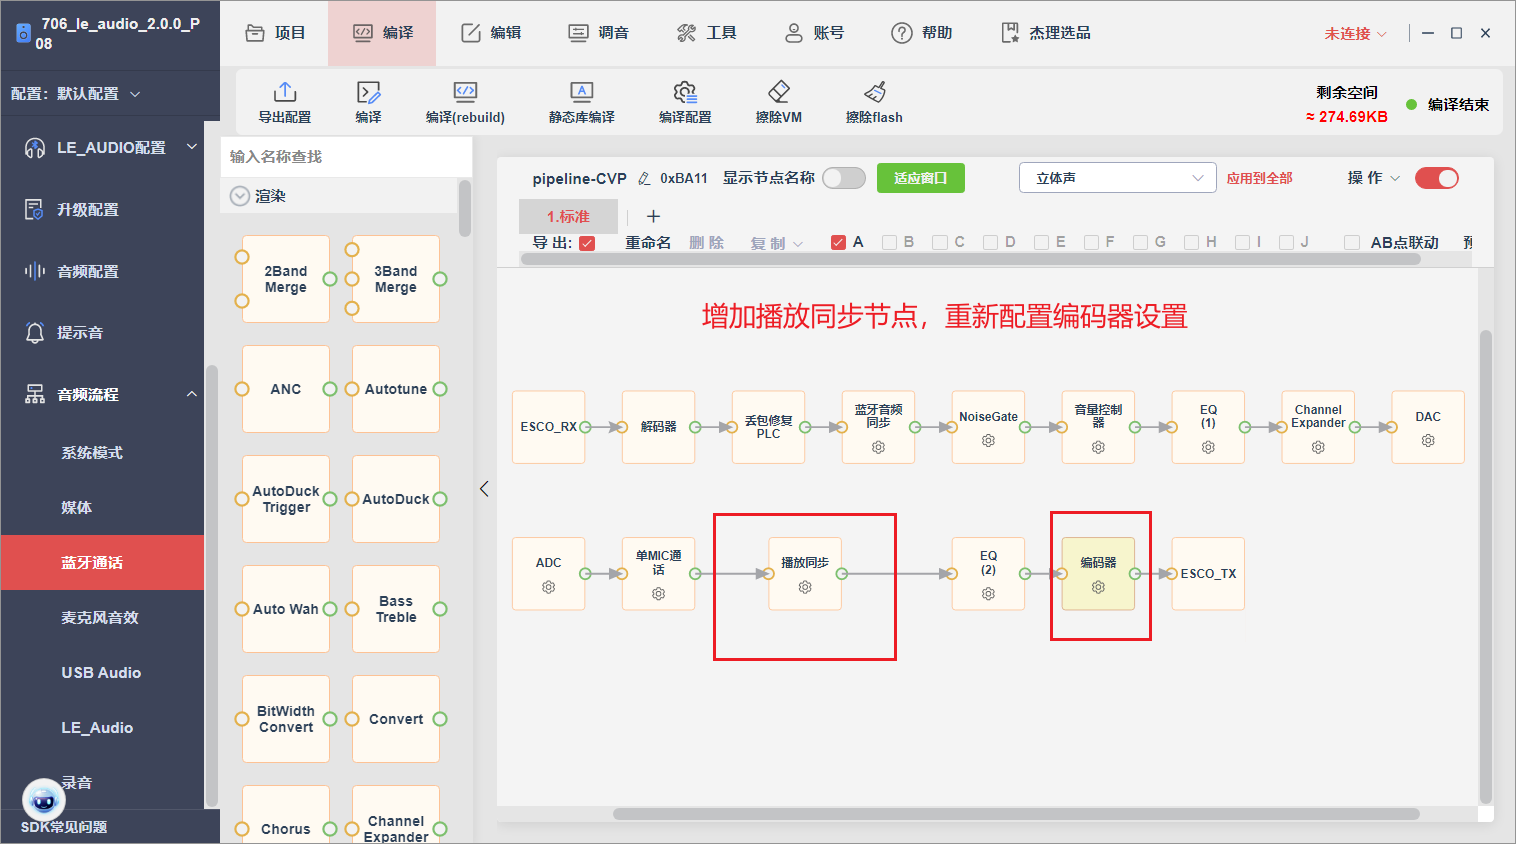Click the 擦除flash icon
Viewport: 1516px width, 844px height.
pyautogui.click(x=875, y=92)
